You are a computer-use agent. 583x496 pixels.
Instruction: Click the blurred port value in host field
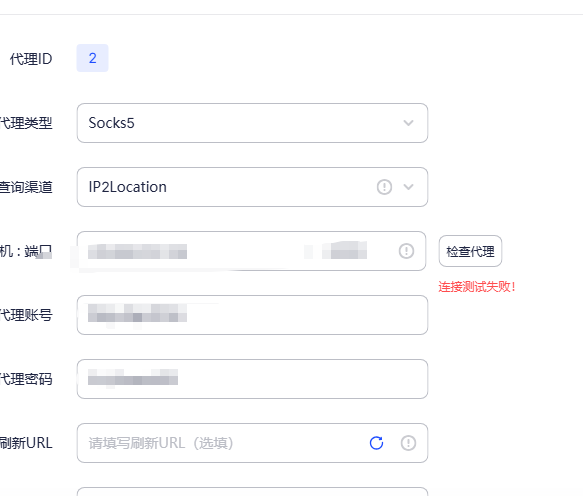point(344,250)
